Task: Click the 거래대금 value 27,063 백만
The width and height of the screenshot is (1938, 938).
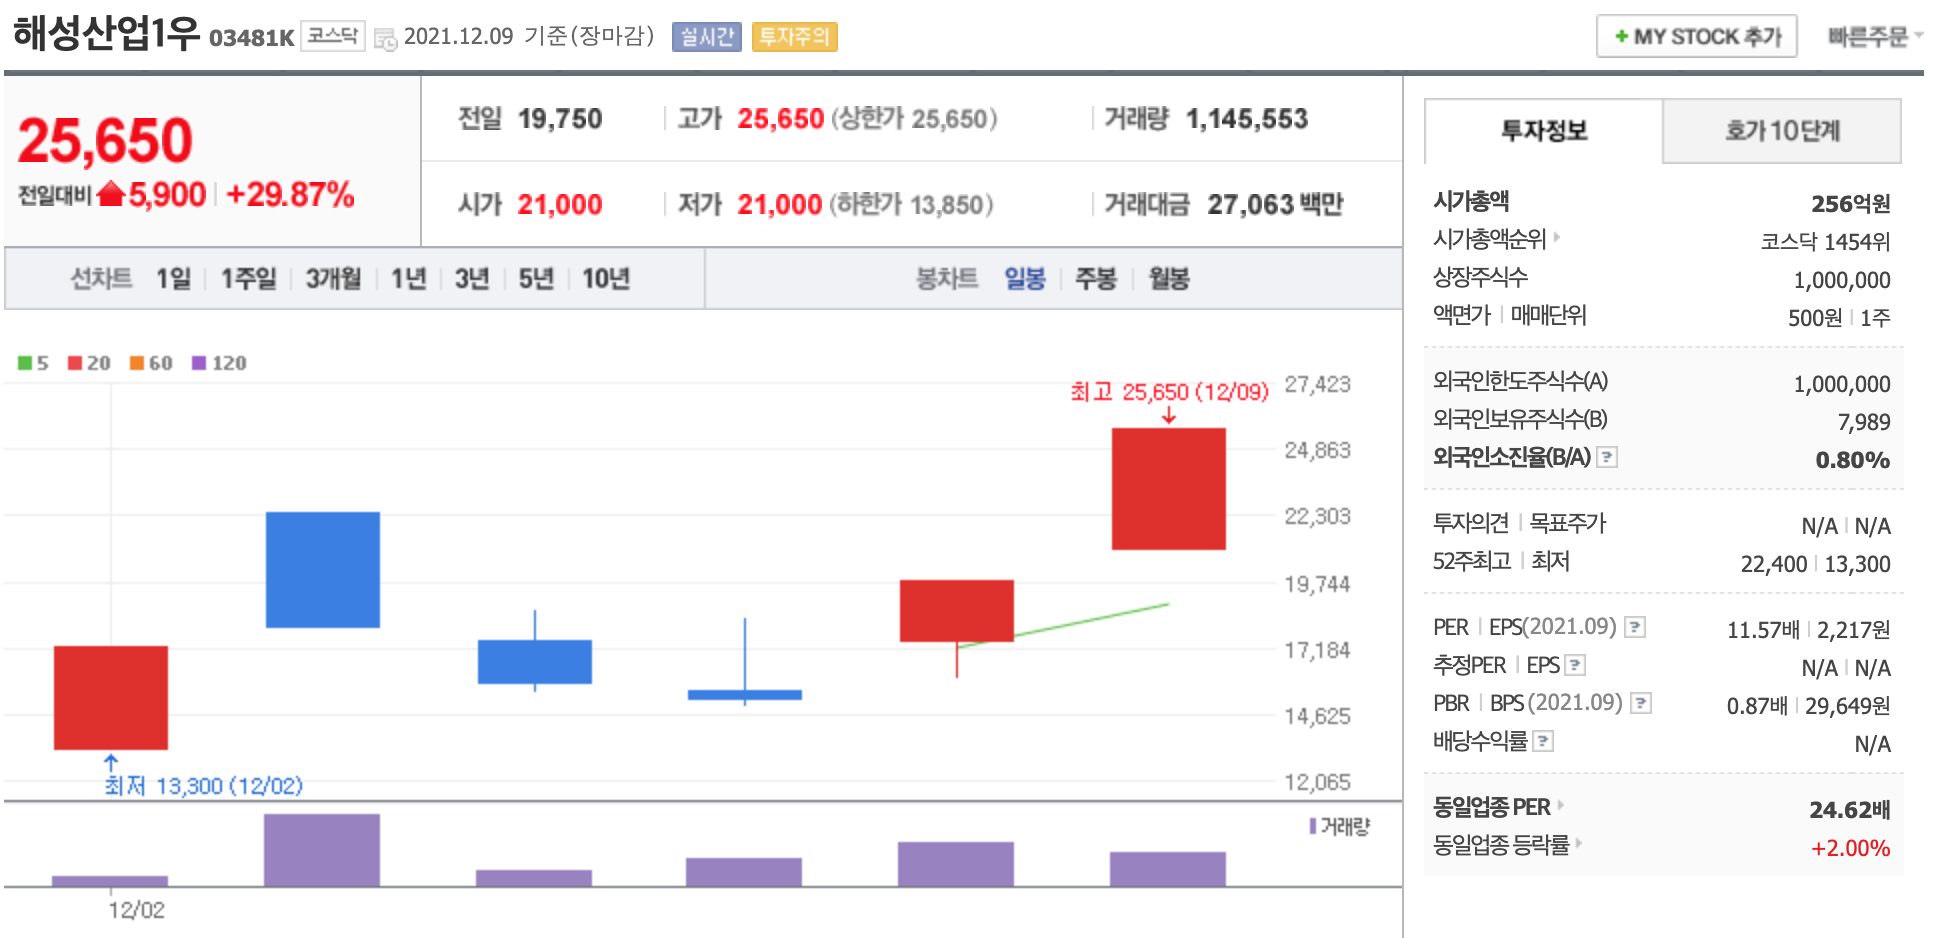Action: [1275, 205]
